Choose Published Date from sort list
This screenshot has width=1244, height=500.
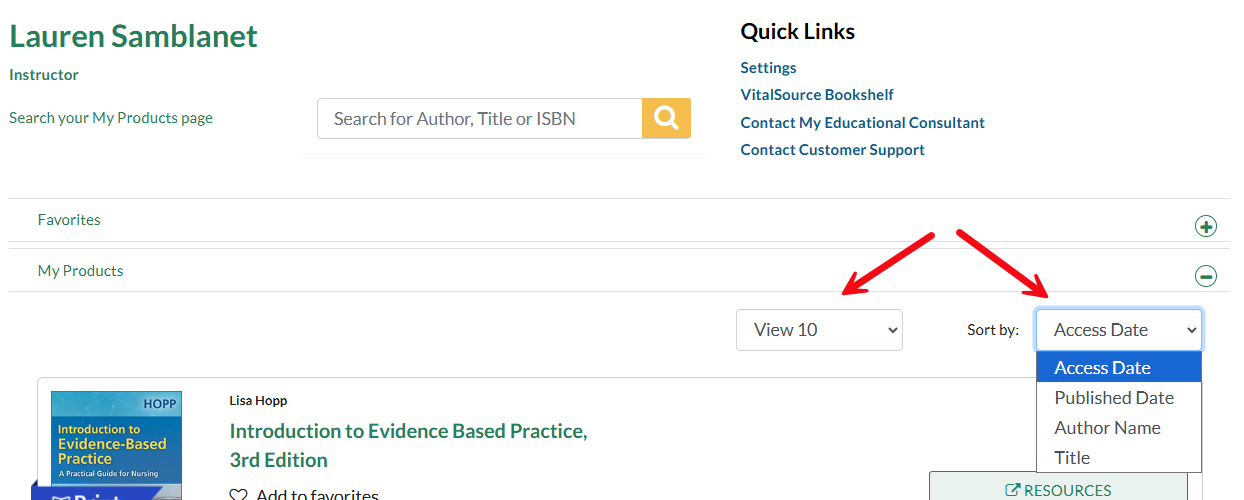pos(1113,398)
